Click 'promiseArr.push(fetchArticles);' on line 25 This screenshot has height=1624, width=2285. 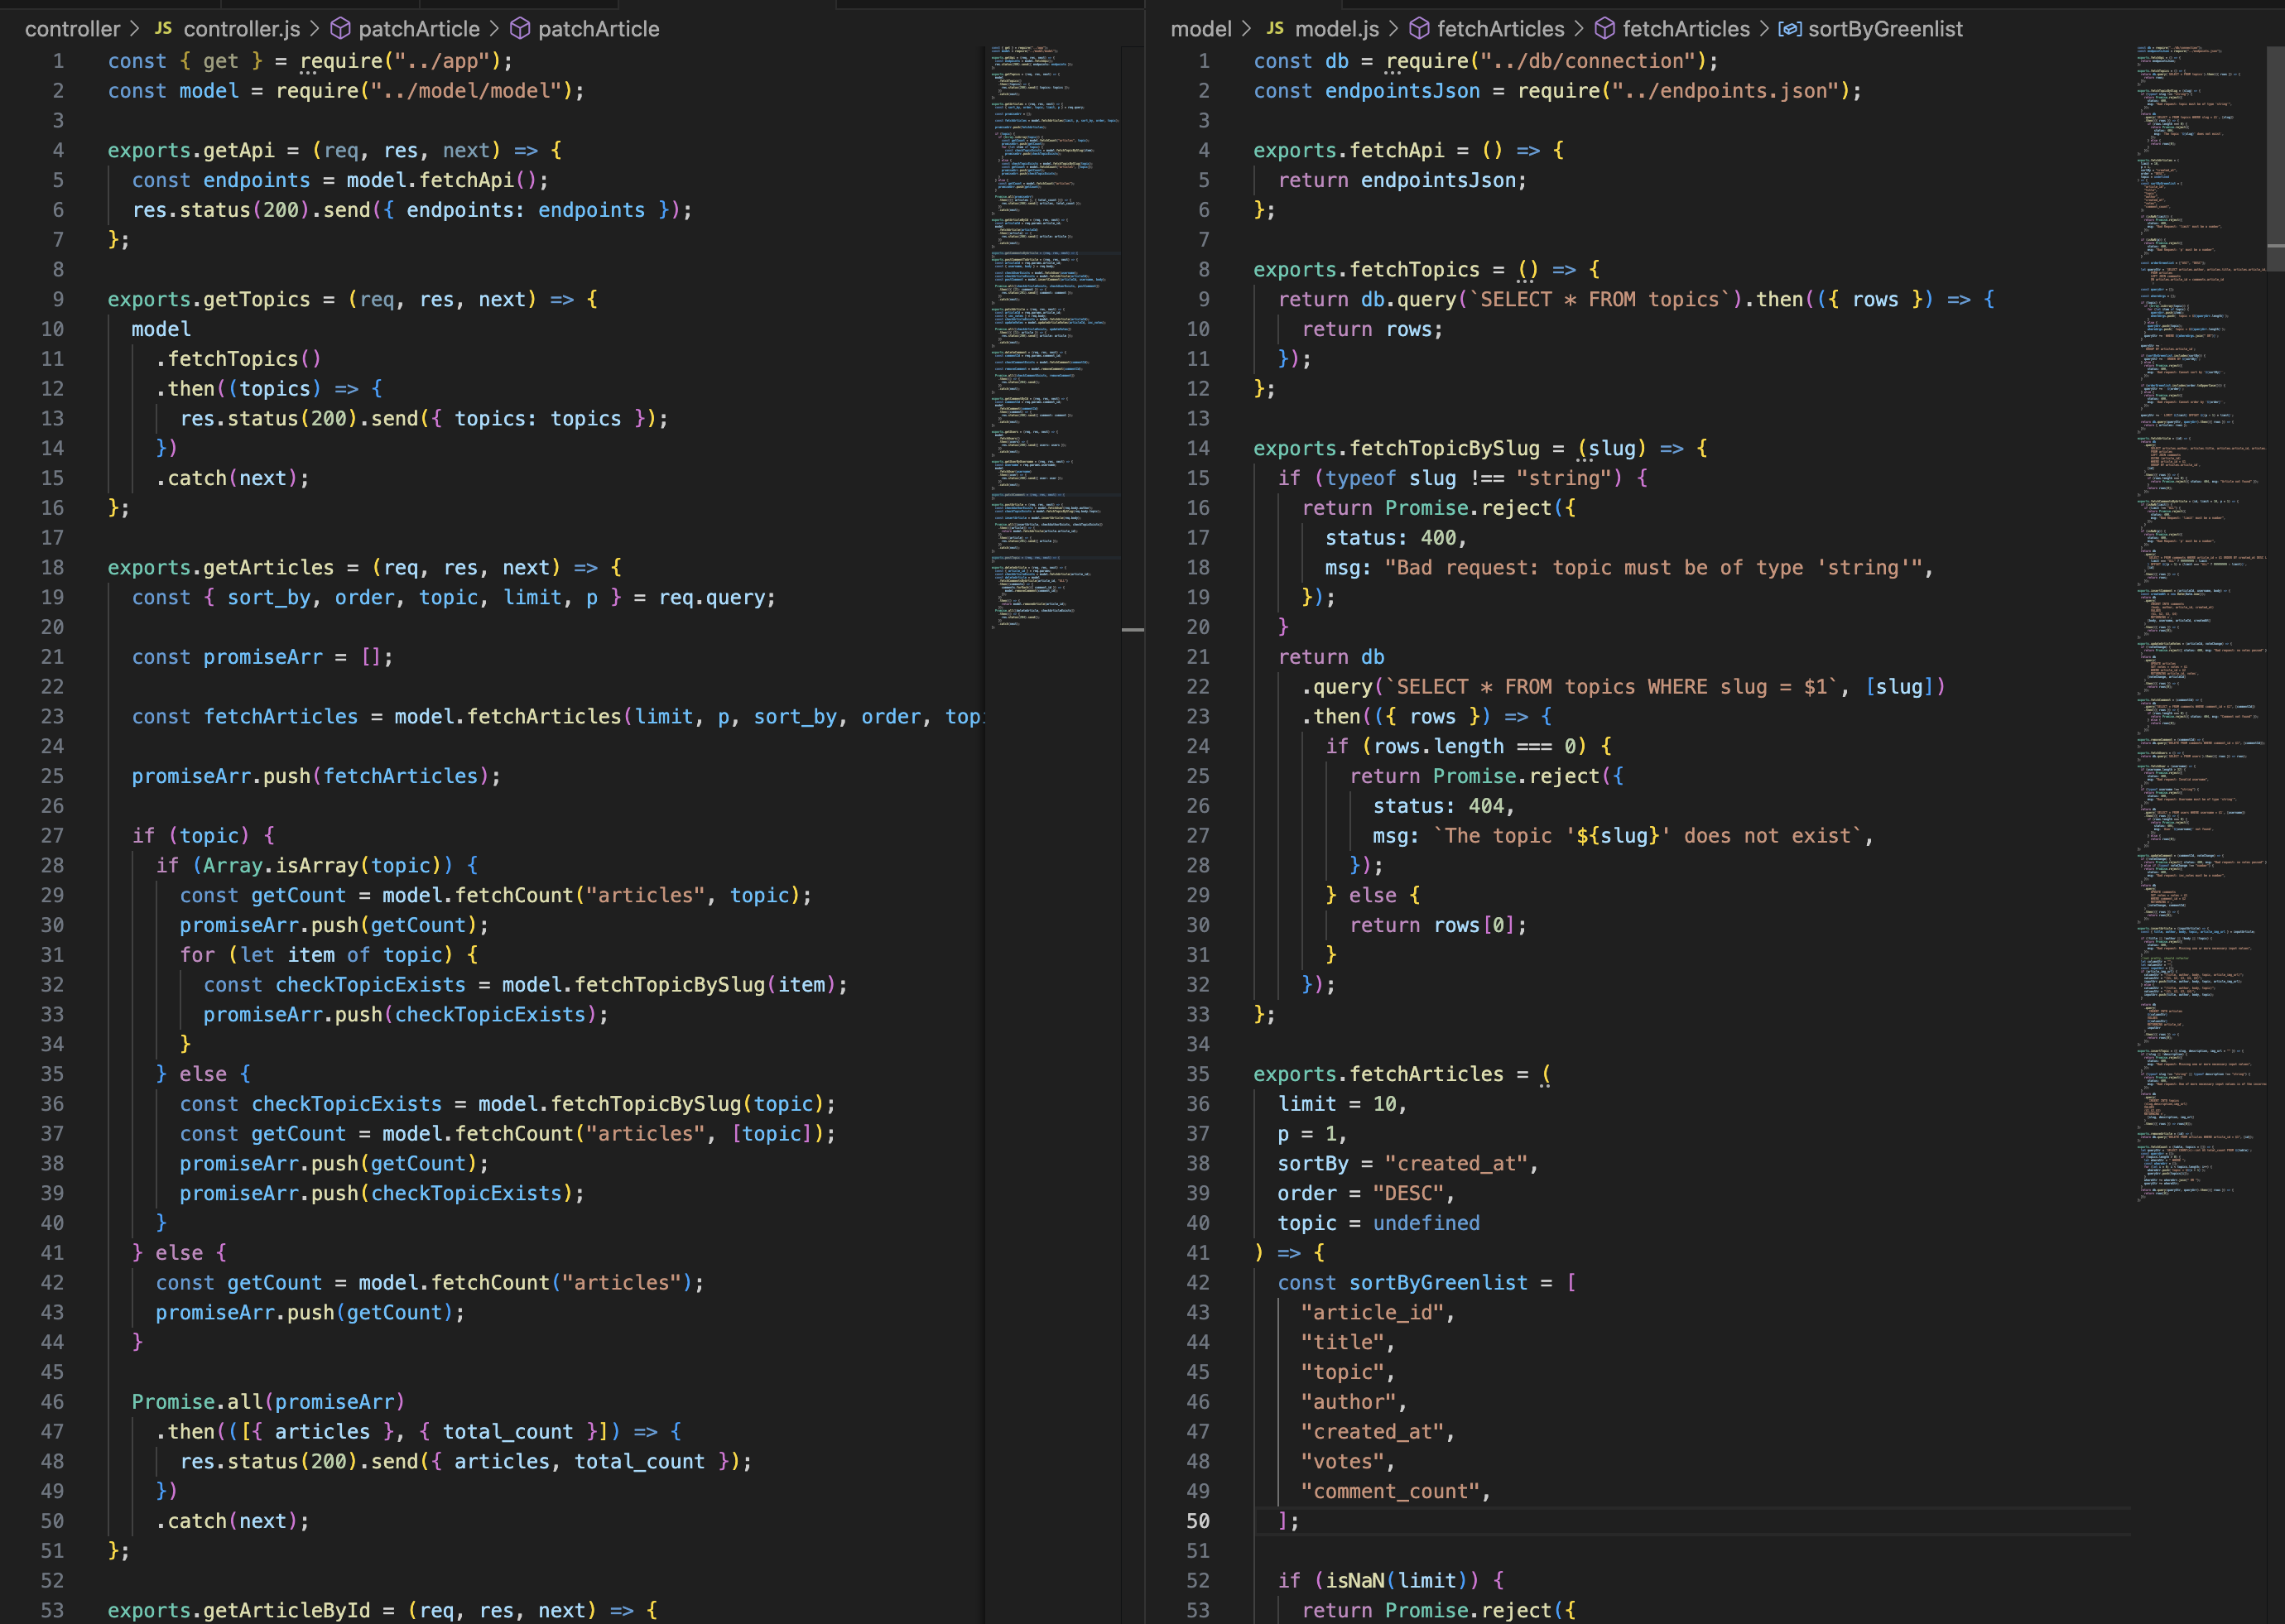[x=316, y=776]
